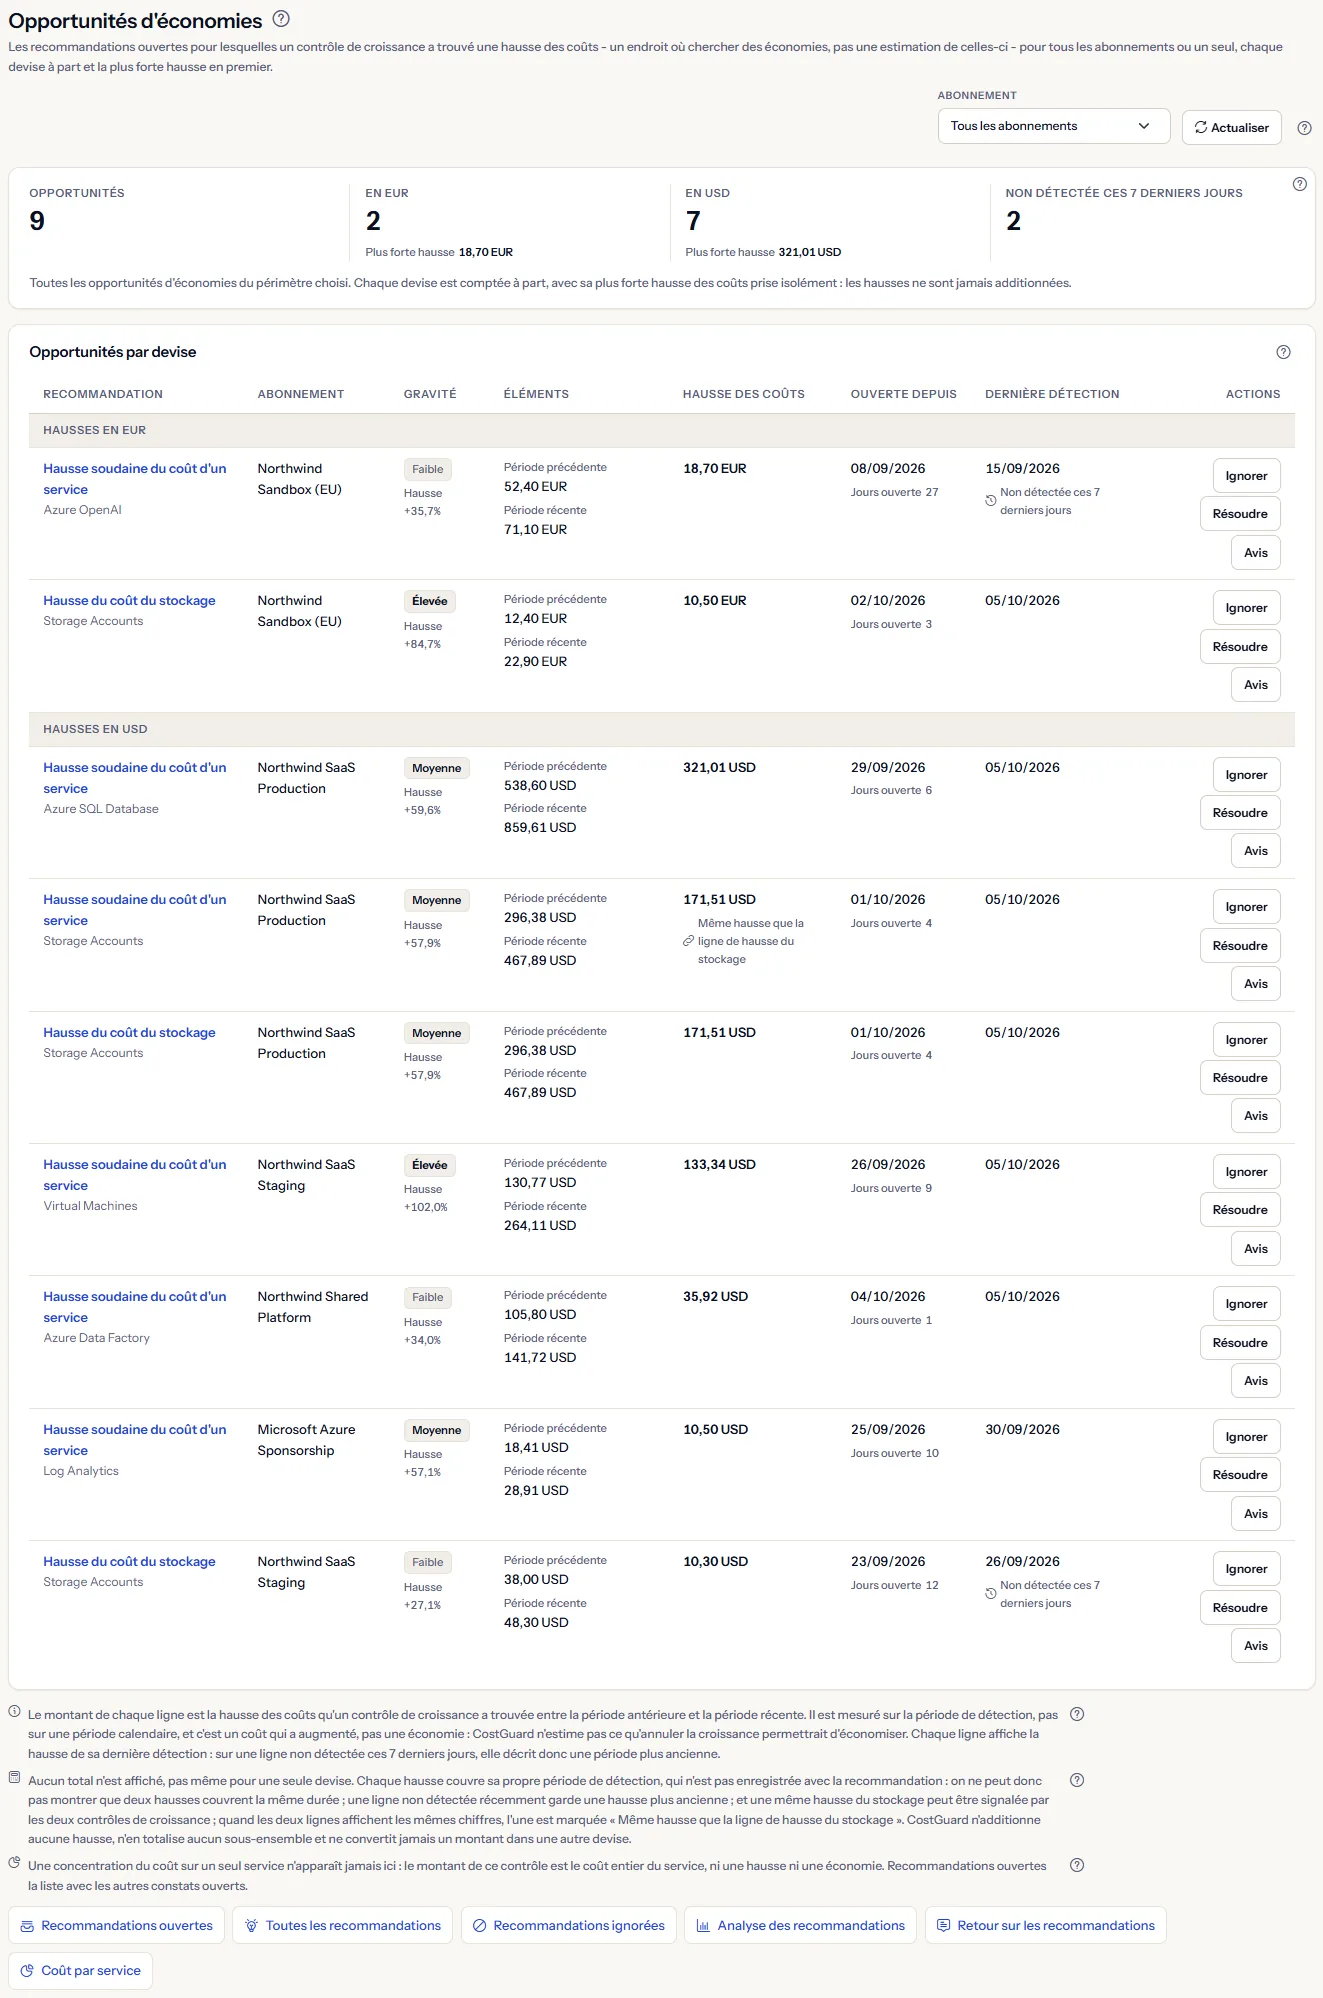Click Ignorer for the Log Analytics row

1246,1437
